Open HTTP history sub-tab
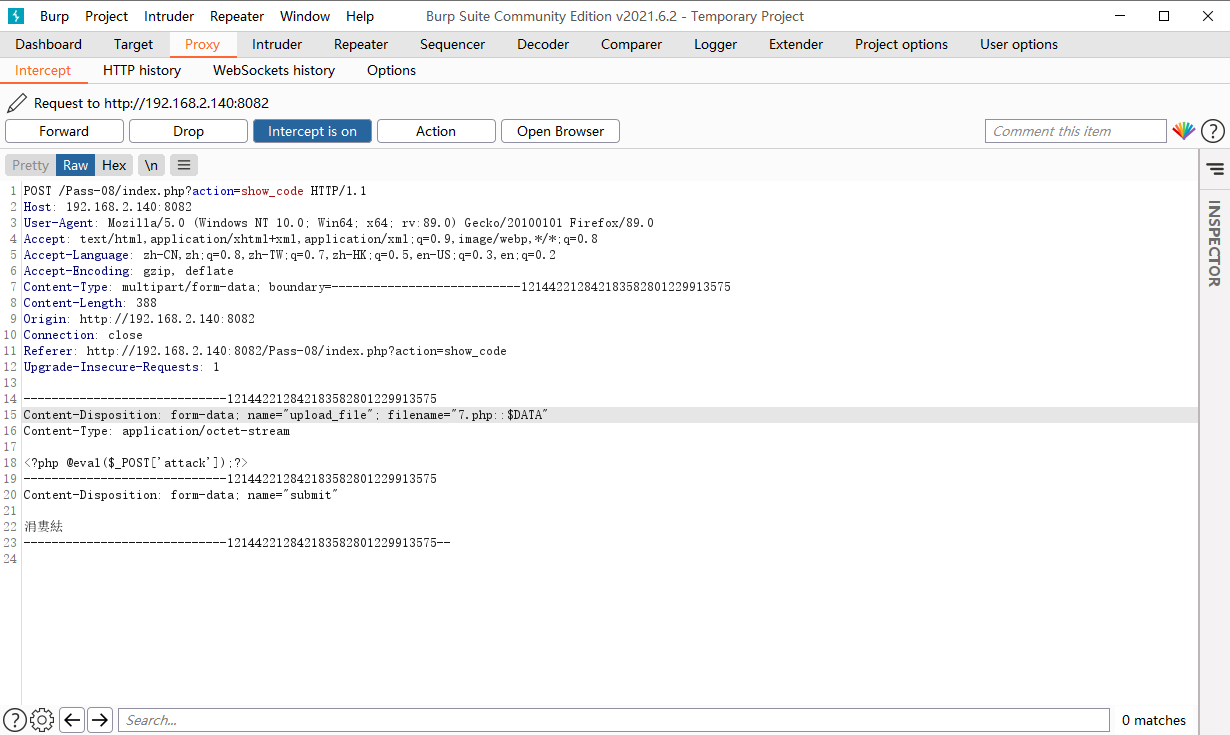 [x=142, y=70]
